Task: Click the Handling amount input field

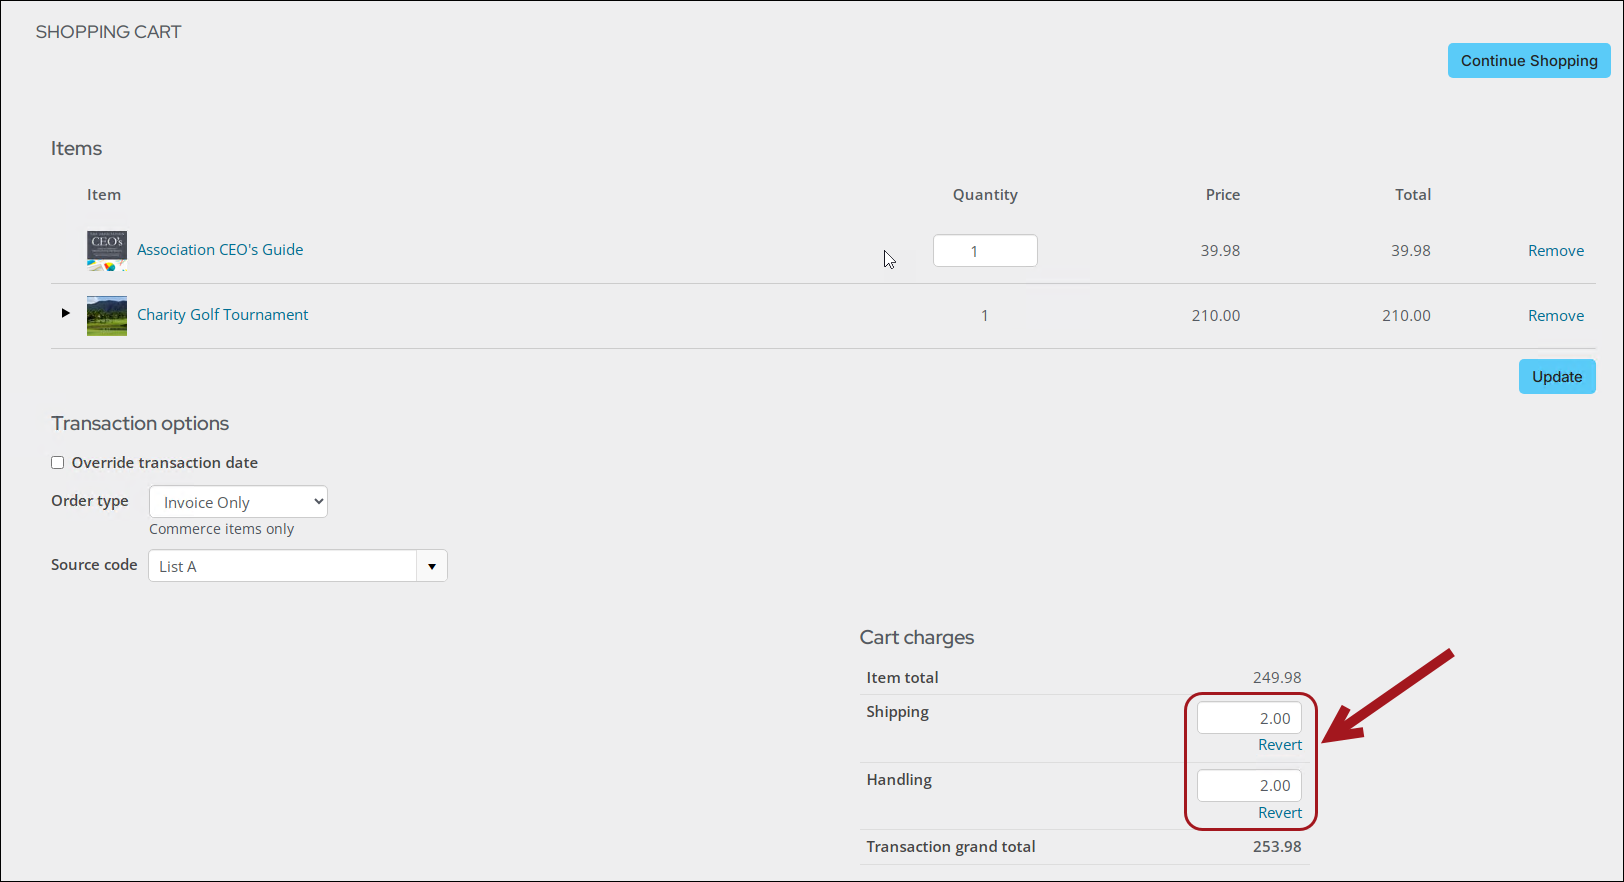Action: (x=1249, y=786)
